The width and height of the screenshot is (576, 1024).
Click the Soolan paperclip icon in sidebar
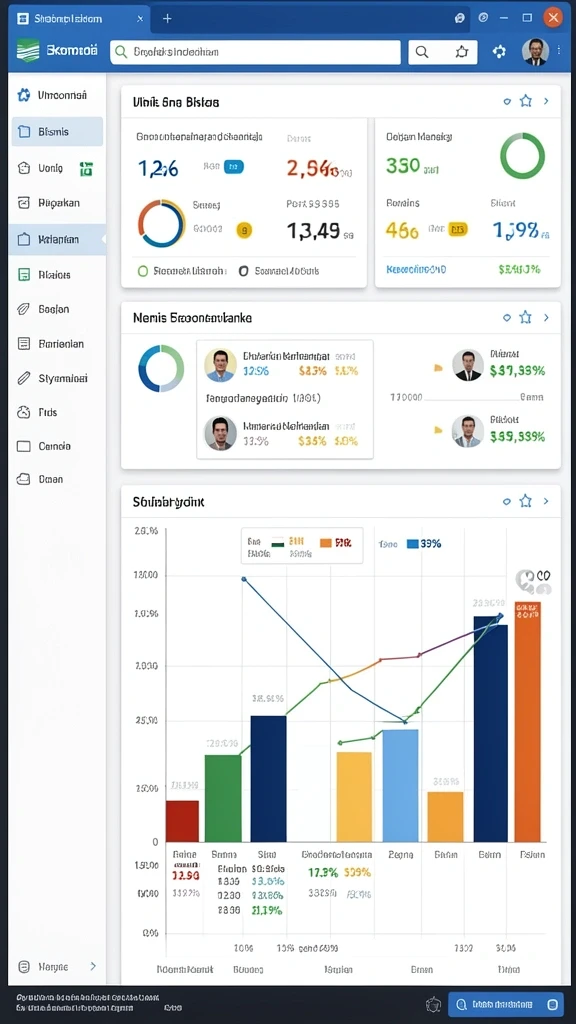click(x=24, y=310)
